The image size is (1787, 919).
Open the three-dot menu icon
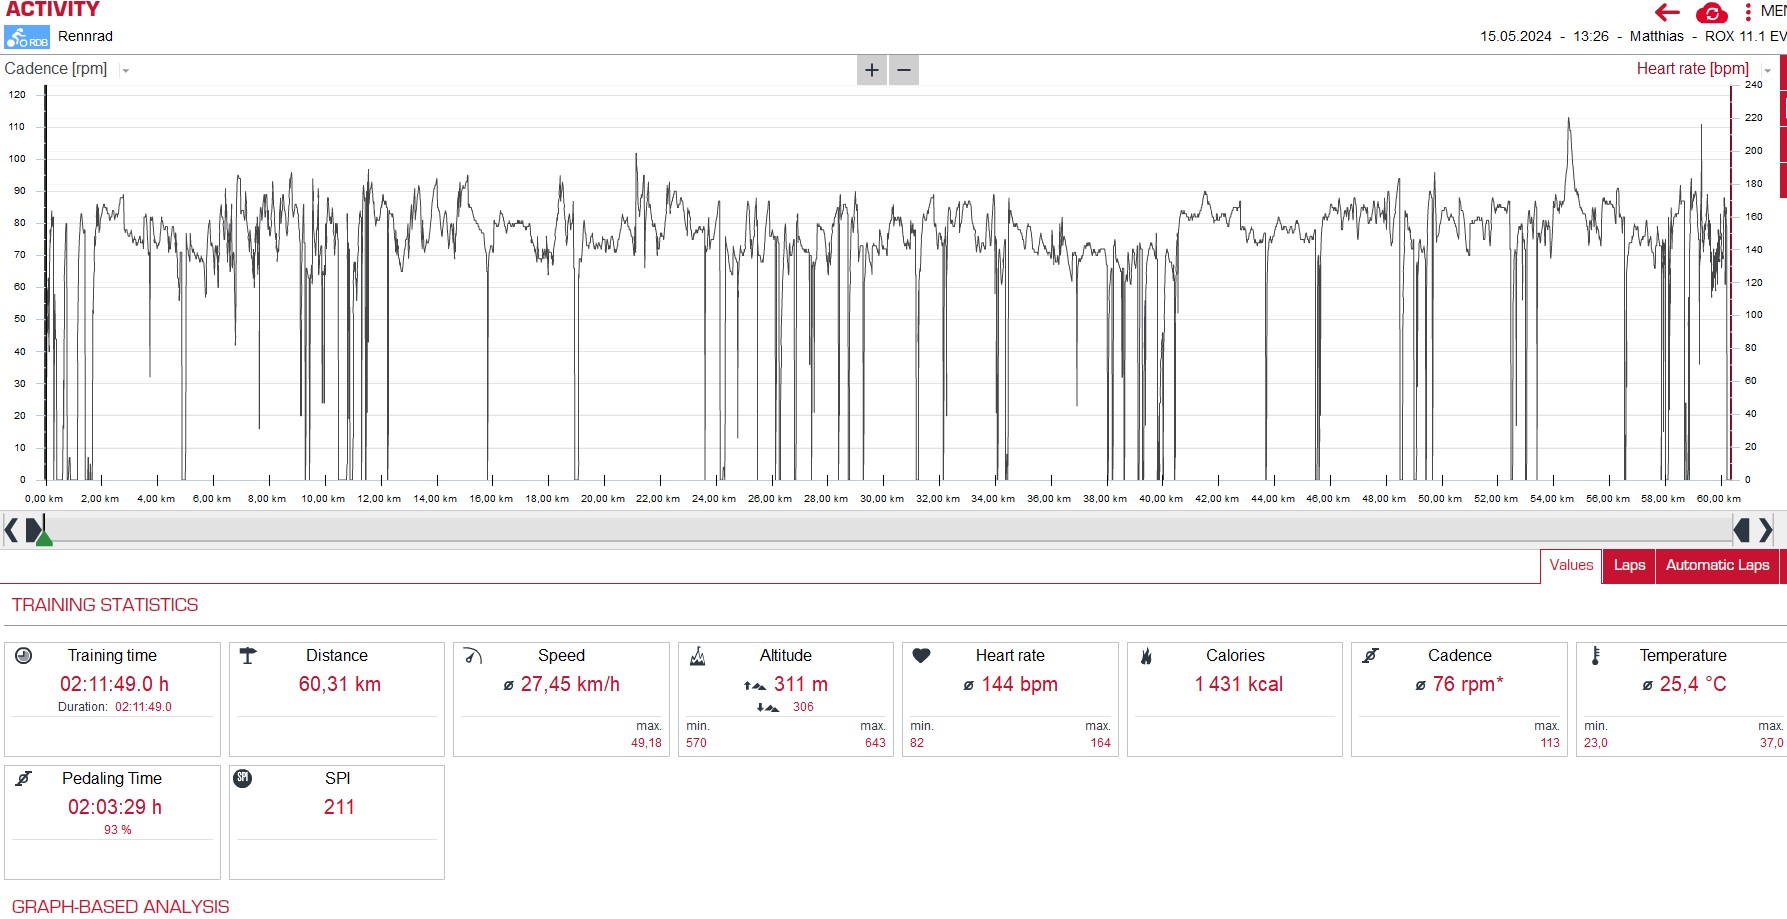point(1747,12)
